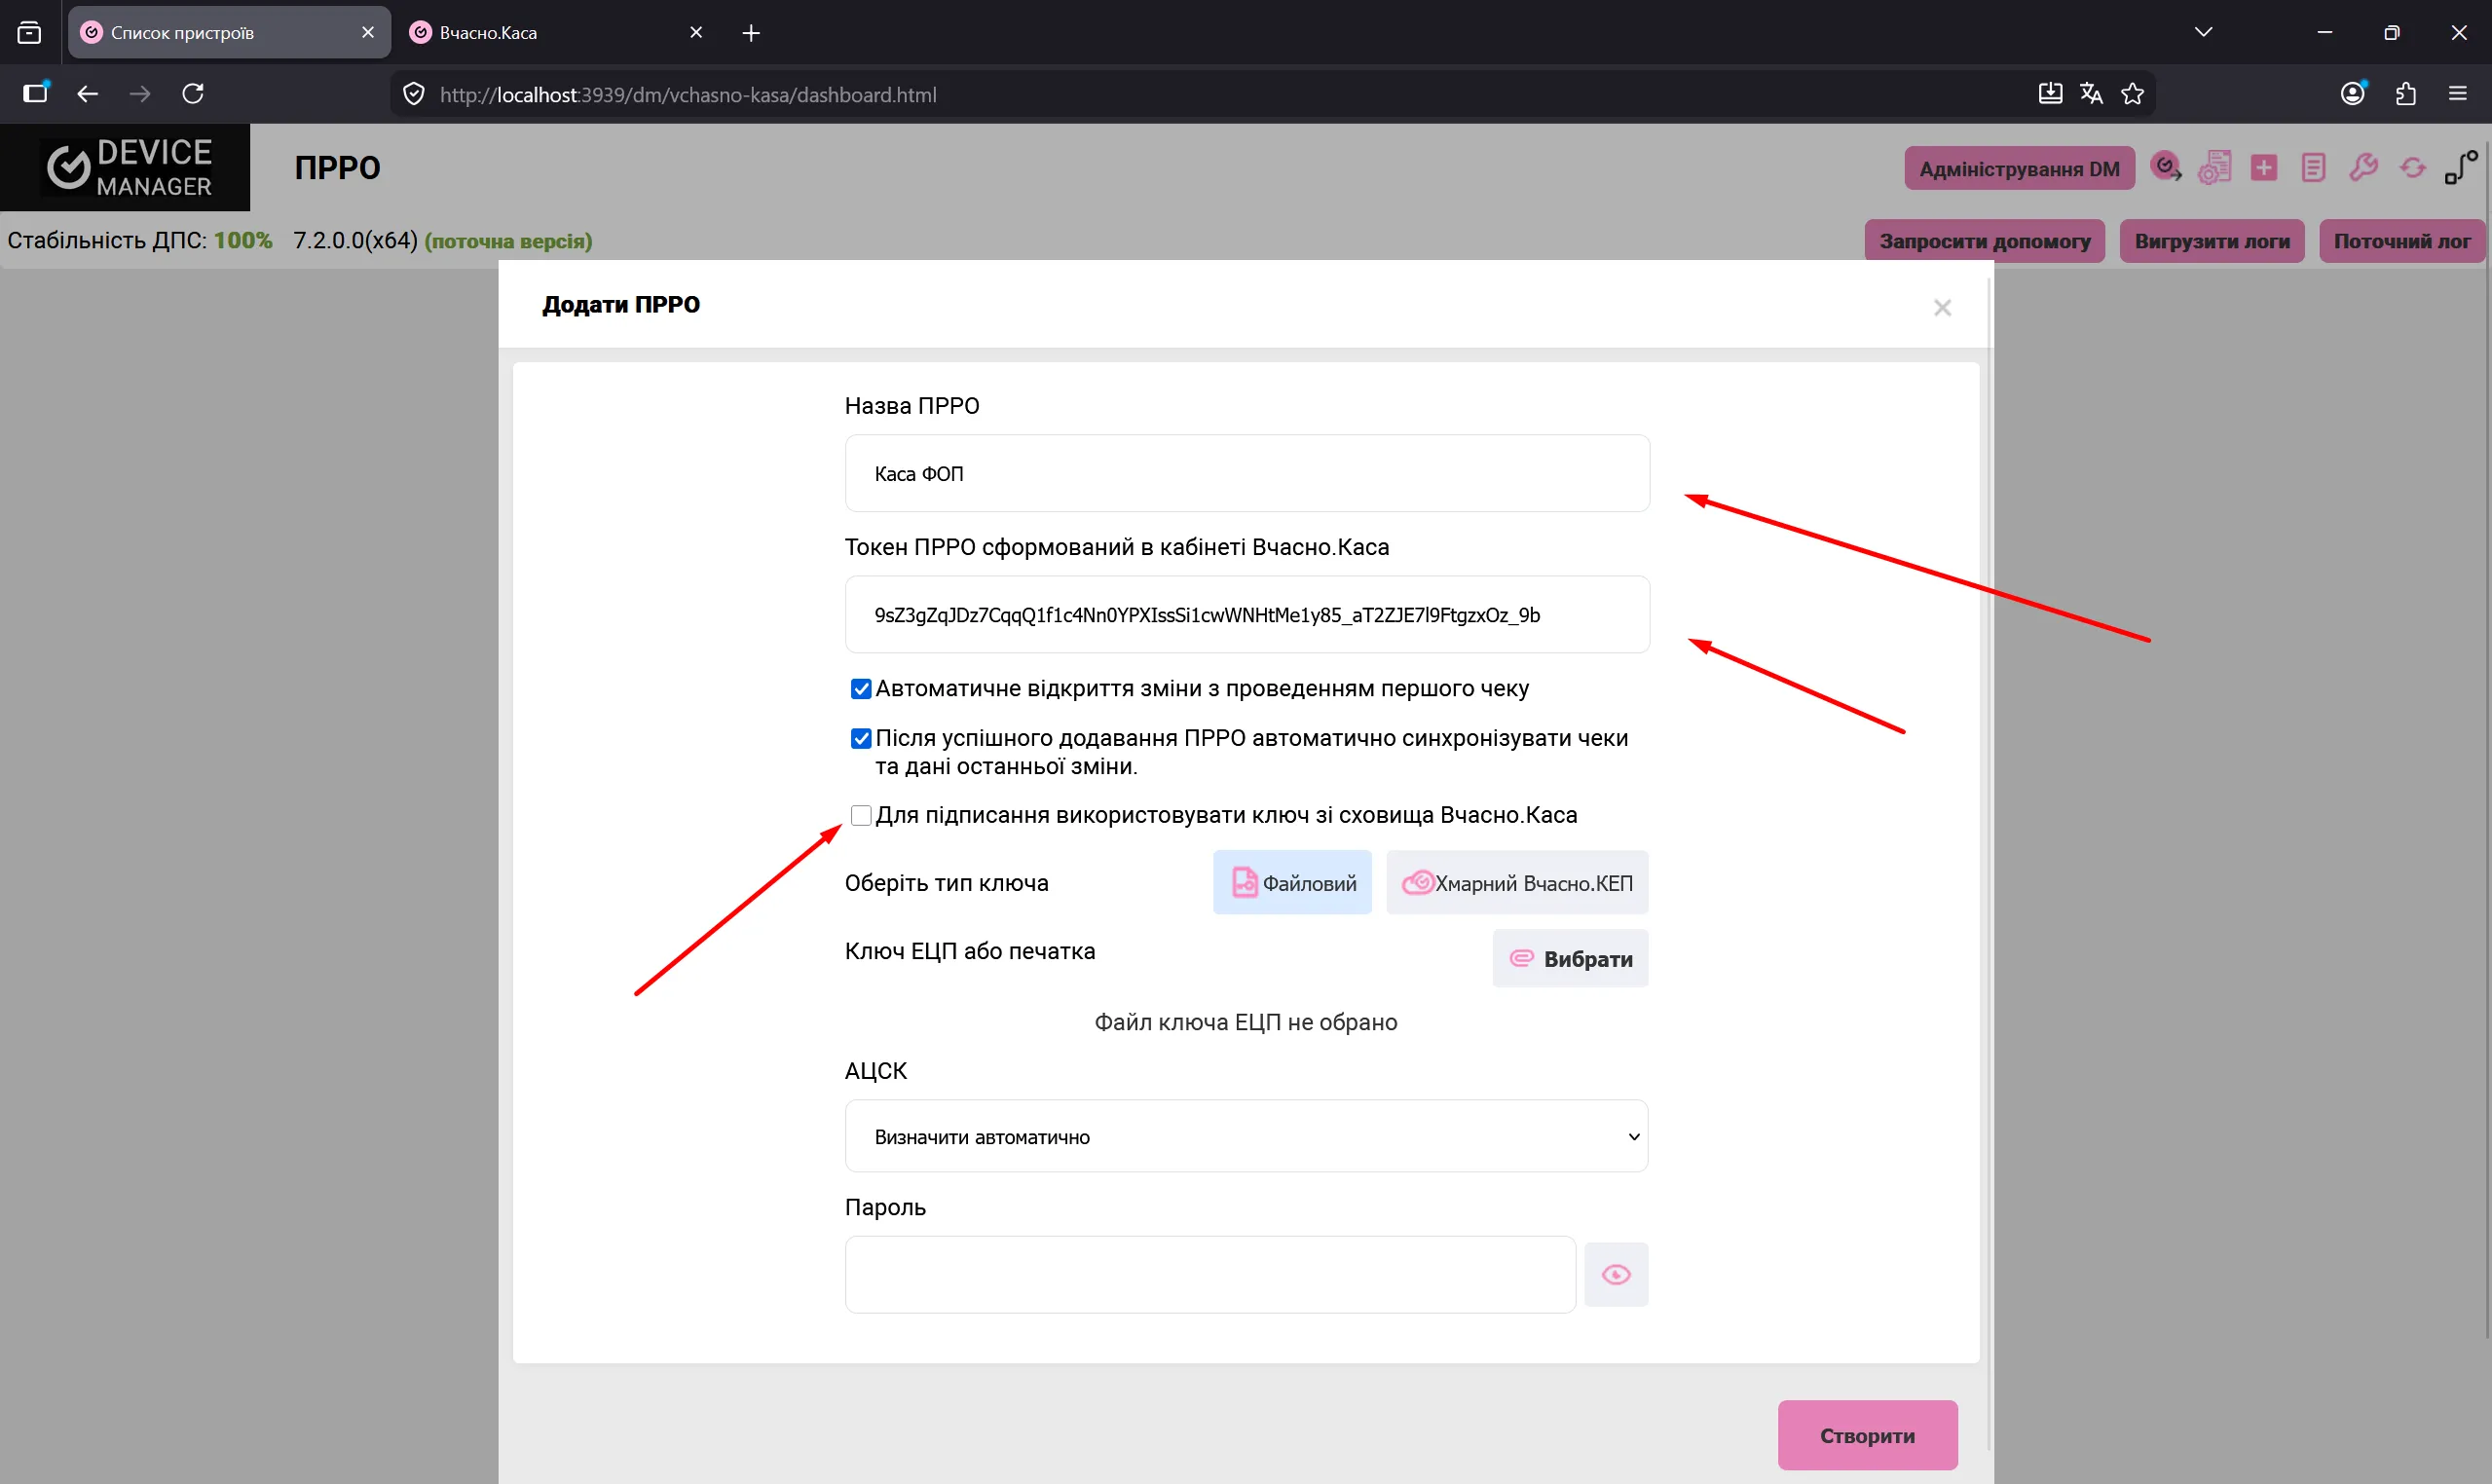The image size is (2492, 1484).
Task: Open the browser hamburger menu
Action: click(x=2458, y=94)
